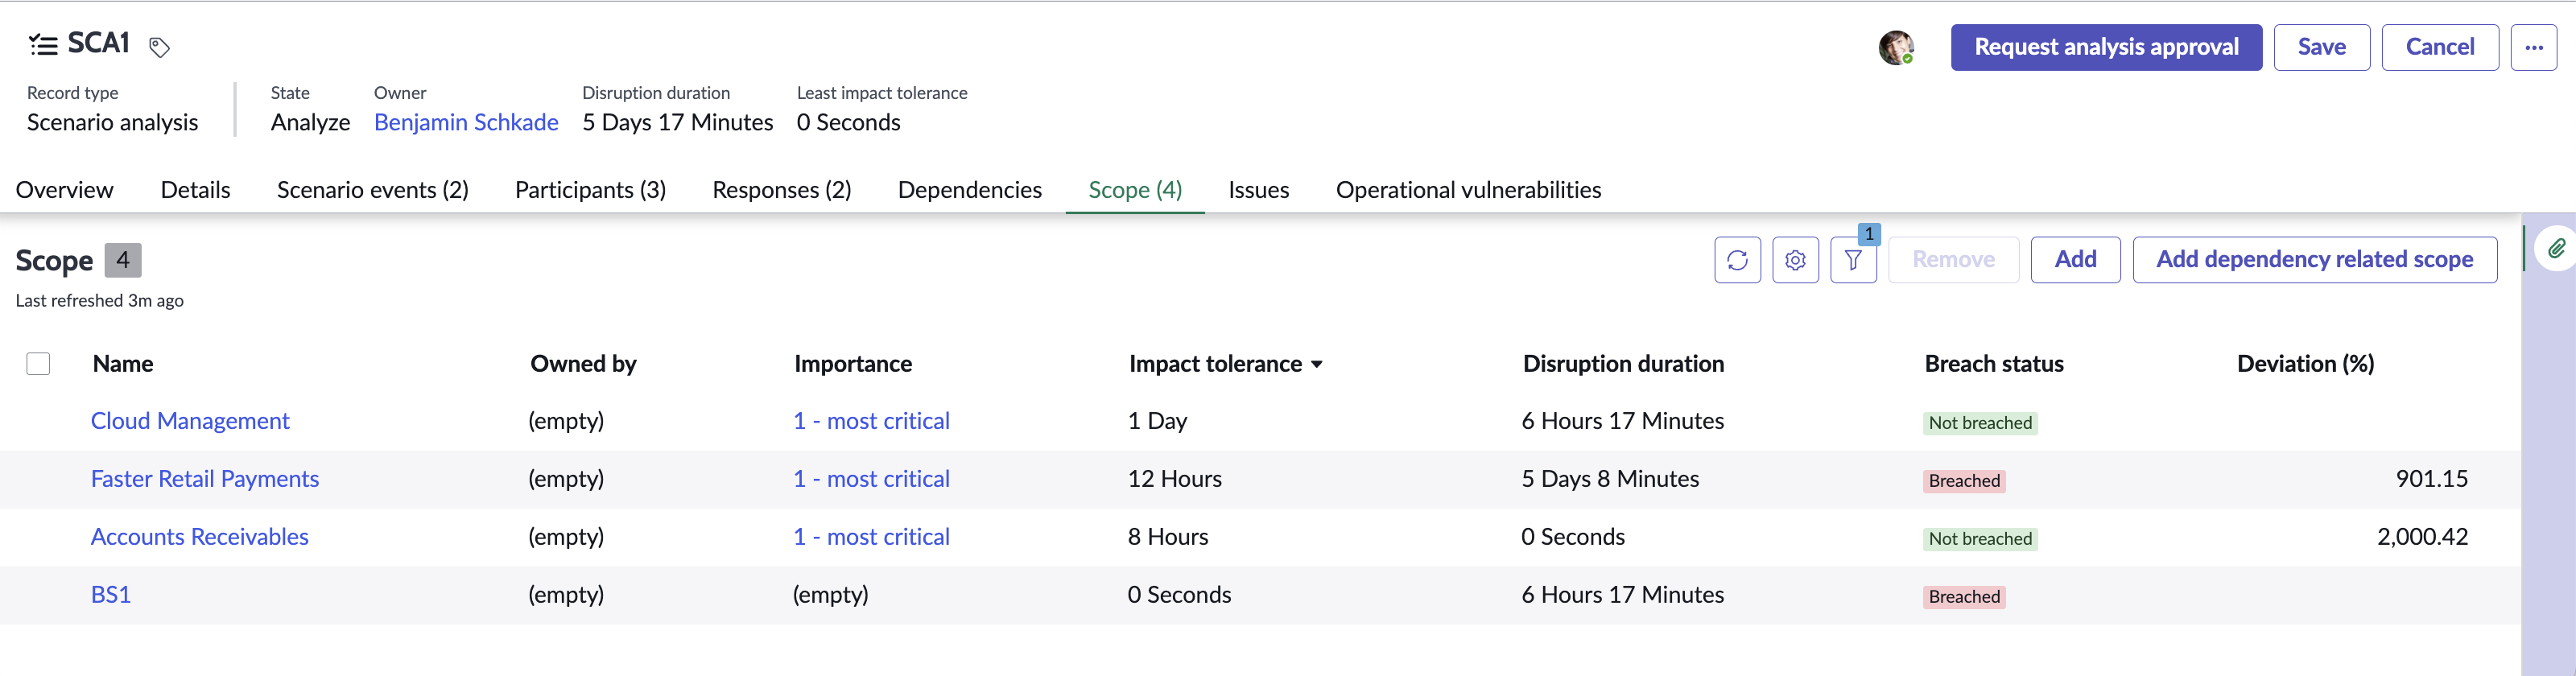Click the Scope count badge showing 4
2576x676 pixels.
(x=123, y=260)
